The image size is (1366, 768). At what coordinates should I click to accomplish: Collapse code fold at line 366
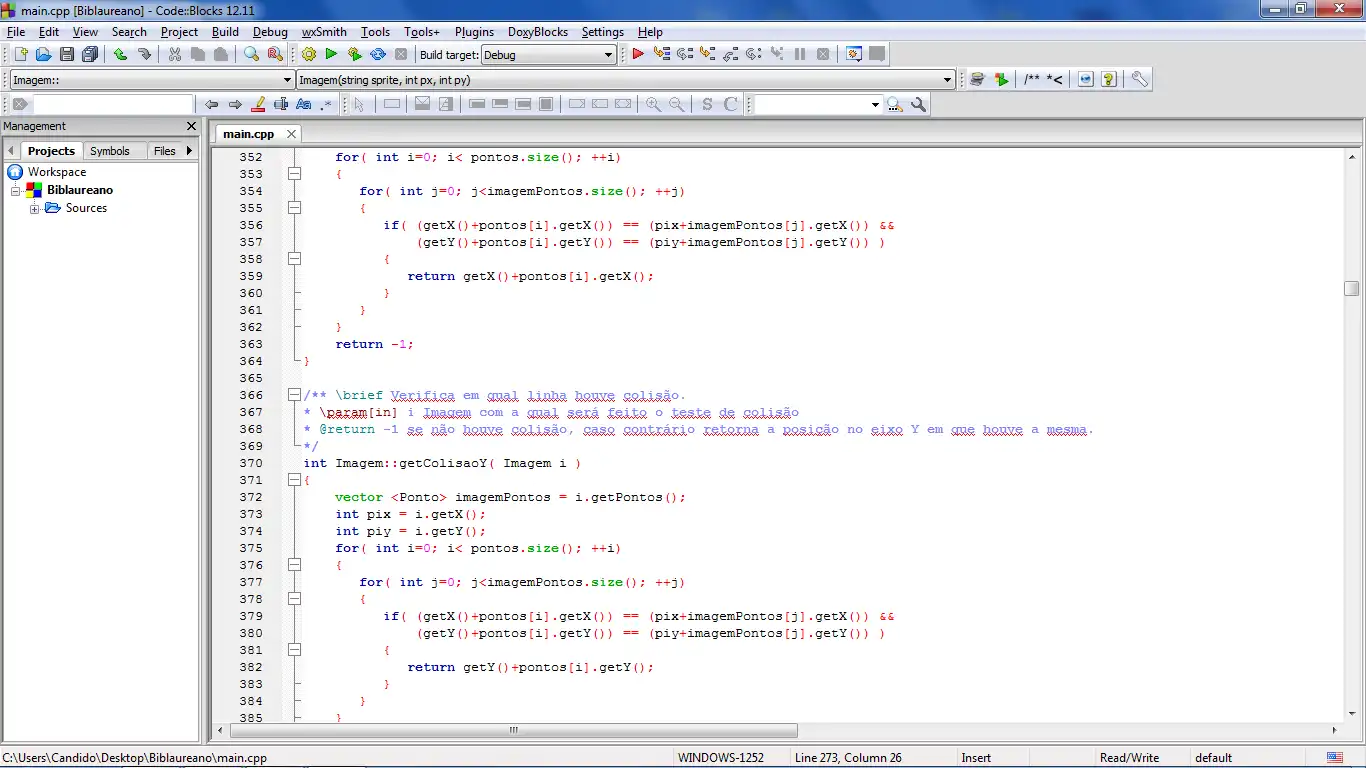pos(294,395)
